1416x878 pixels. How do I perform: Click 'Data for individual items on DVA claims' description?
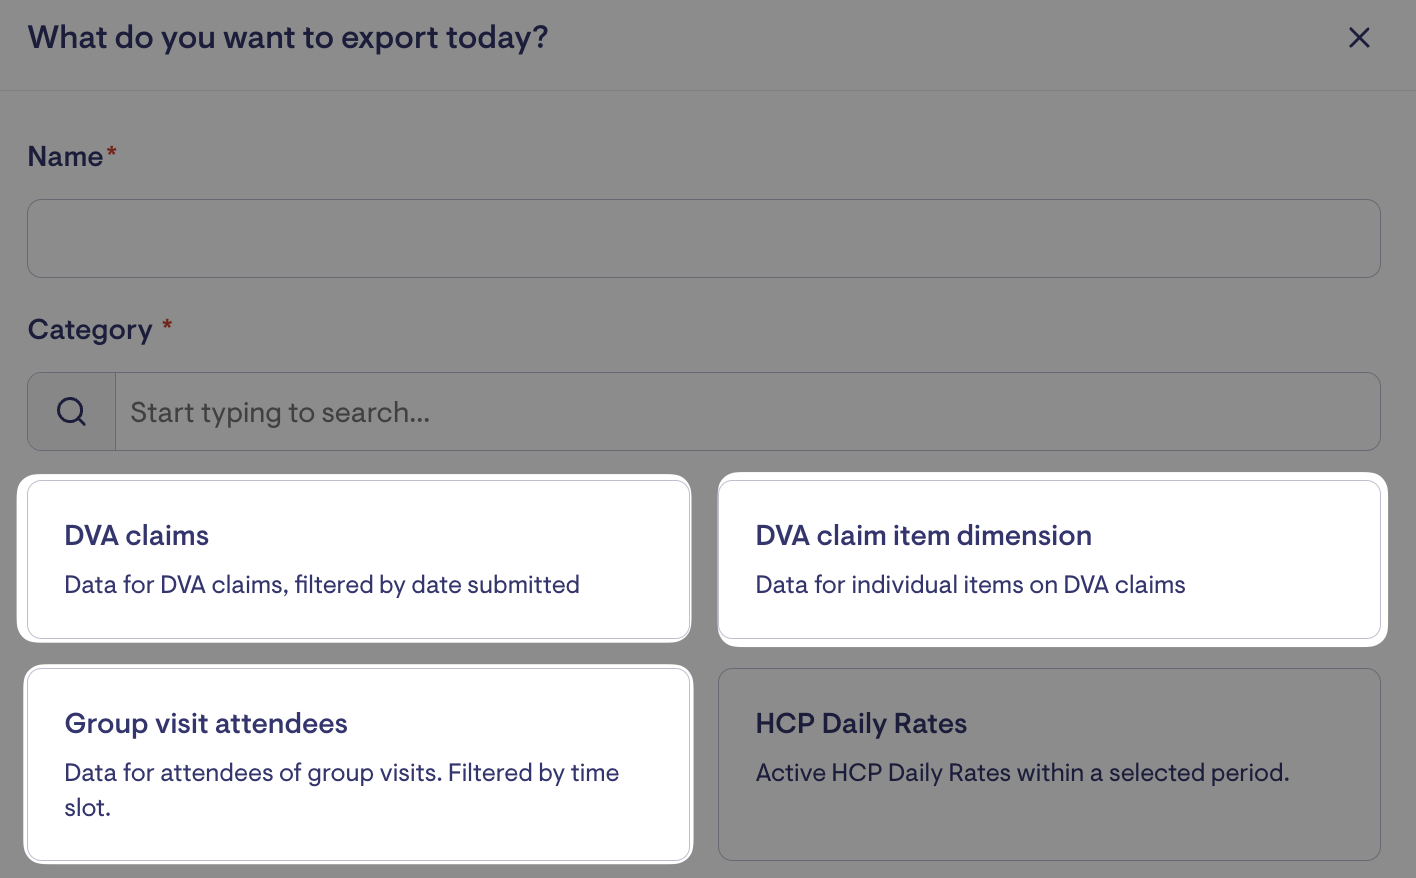pyautogui.click(x=970, y=585)
